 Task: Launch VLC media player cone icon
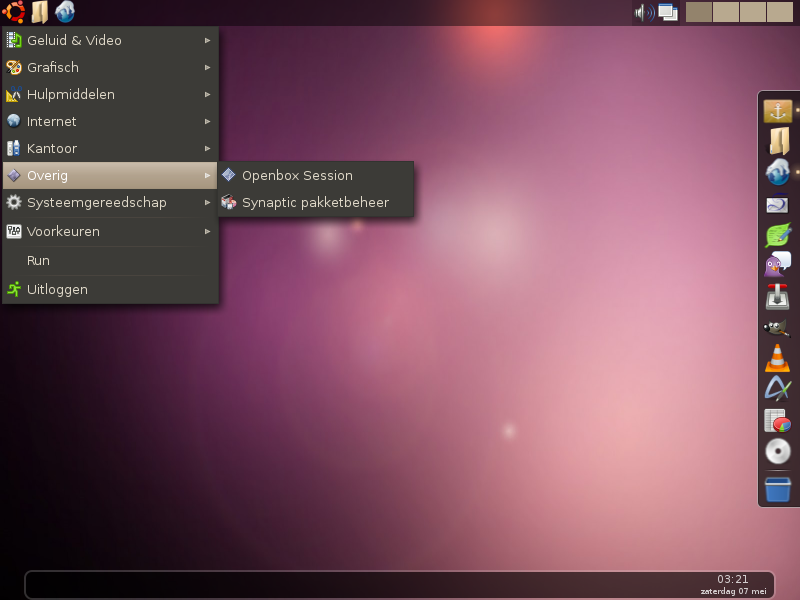coord(778,358)
